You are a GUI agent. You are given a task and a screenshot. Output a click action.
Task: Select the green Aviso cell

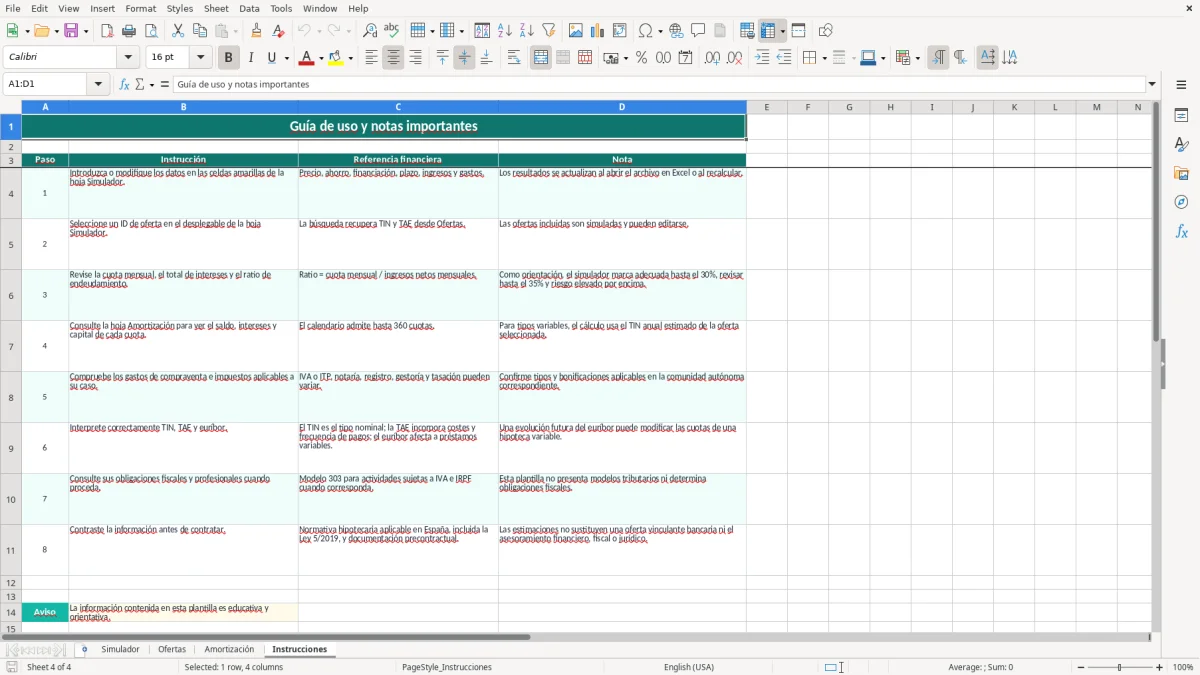[45, 612]
